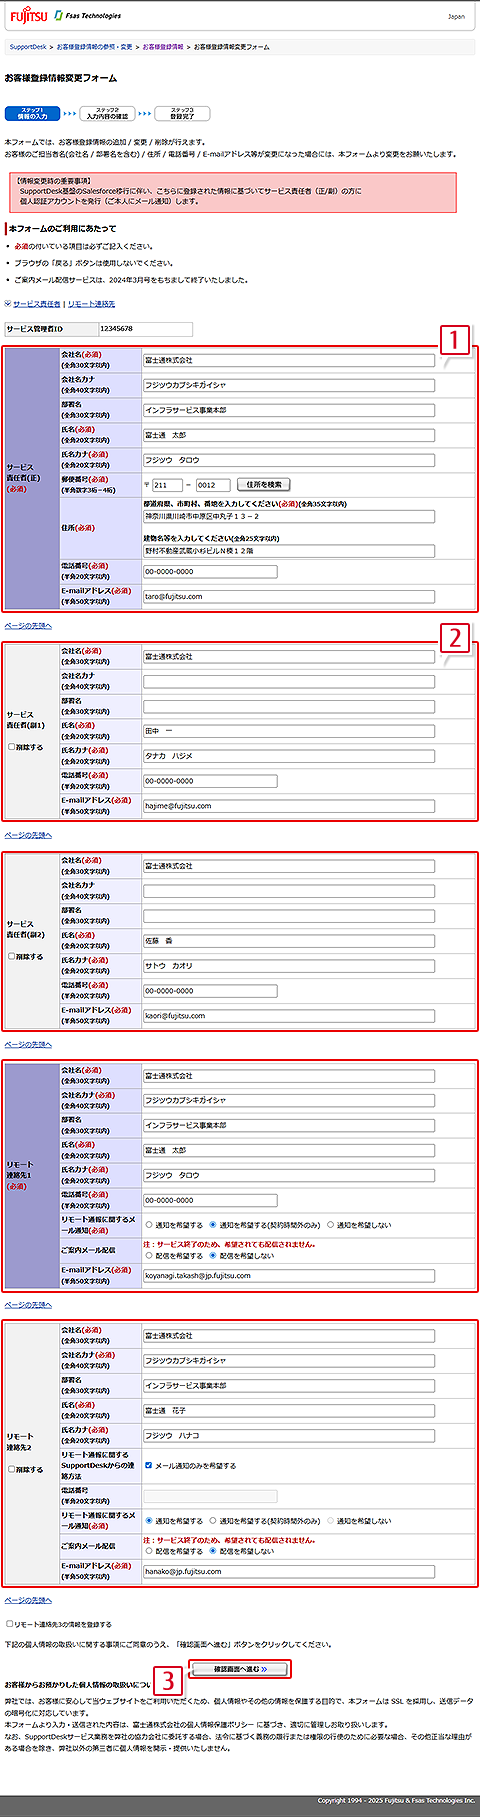Image resolution: width=480 pixels, height=1817 pixels.
Task: Click サービス管理者ID value 12345678
Action: click(x=117, y=329)
